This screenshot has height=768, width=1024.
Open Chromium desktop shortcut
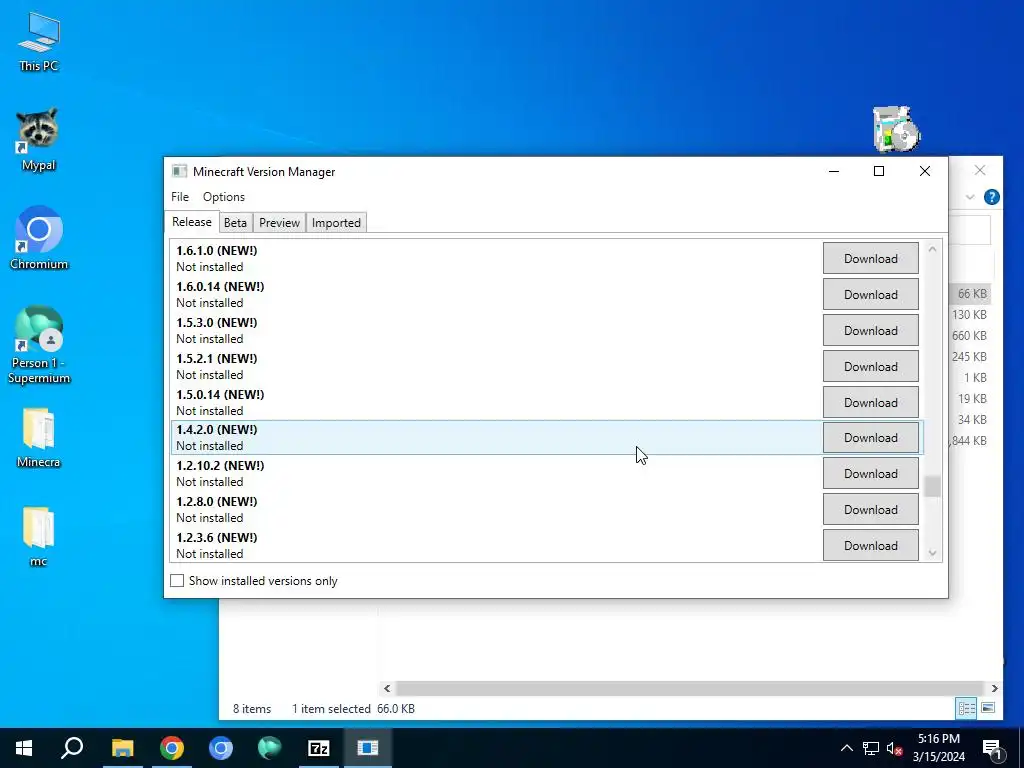click(x=39, y=238)
